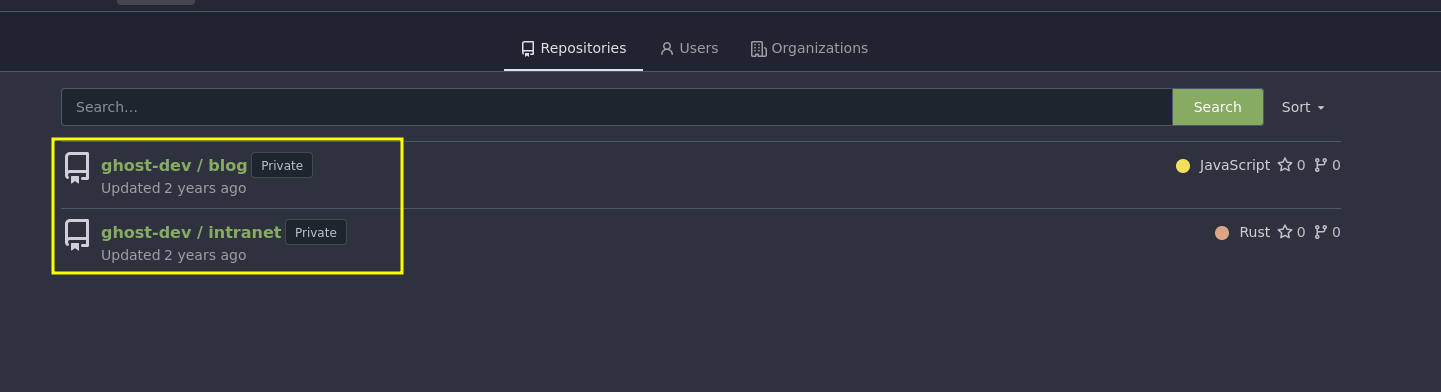Click the star icon in the blog row
This screenshot has width=1441, height=392.
(x=1285, y=165)
